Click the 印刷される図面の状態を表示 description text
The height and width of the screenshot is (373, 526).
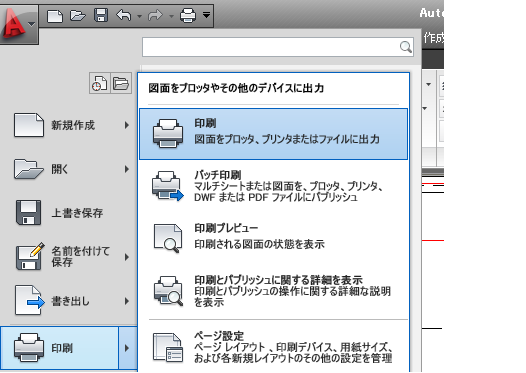pos(259,244)
